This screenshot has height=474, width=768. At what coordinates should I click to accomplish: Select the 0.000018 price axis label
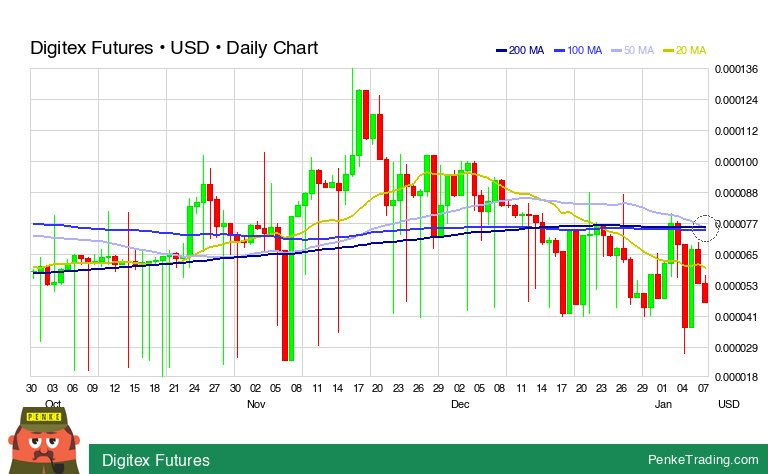[736, 377]
